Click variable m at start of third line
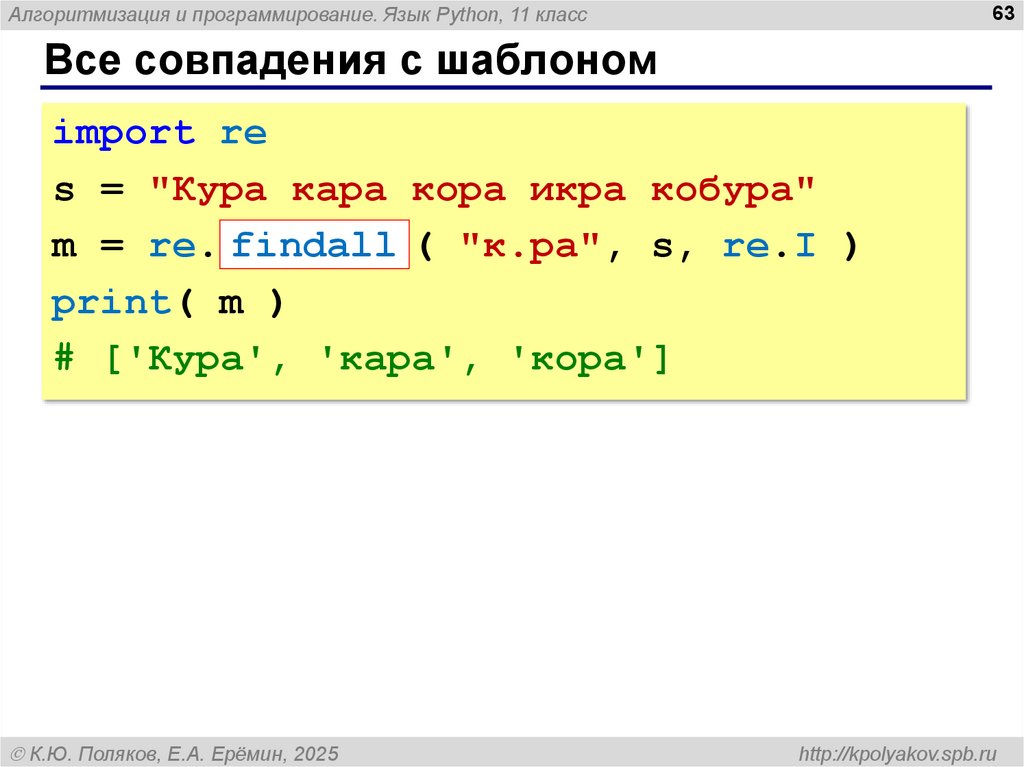The height and width of the screenshot is (767, 1024). pos(64,247)
